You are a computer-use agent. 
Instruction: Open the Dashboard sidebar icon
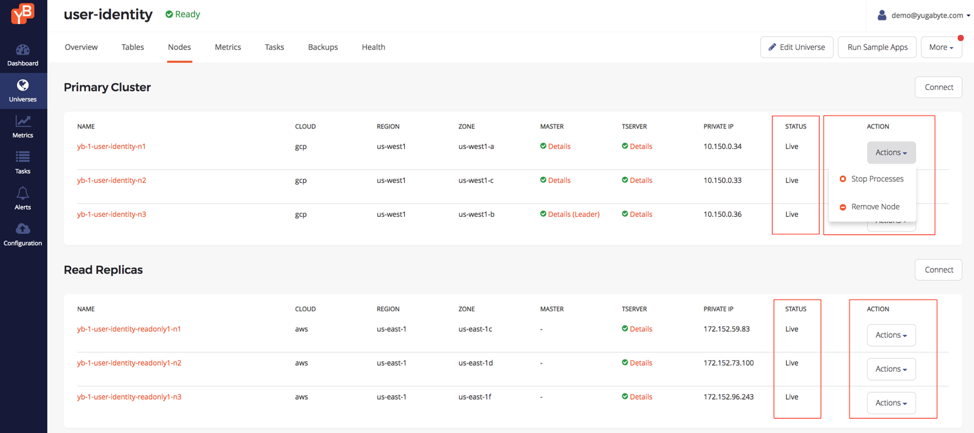click(22, 50)
